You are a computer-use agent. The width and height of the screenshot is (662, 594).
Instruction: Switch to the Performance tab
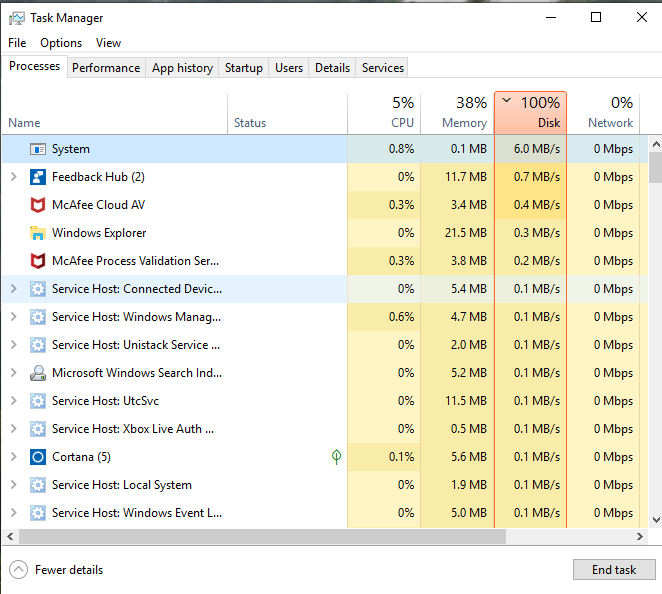click(x=106, y=68)
